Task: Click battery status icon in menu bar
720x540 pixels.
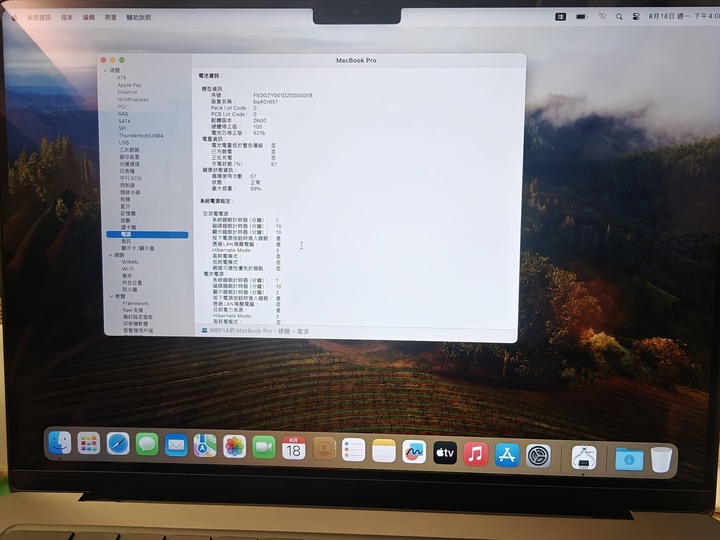Action: pyautogui.click(x=582, y=17)
